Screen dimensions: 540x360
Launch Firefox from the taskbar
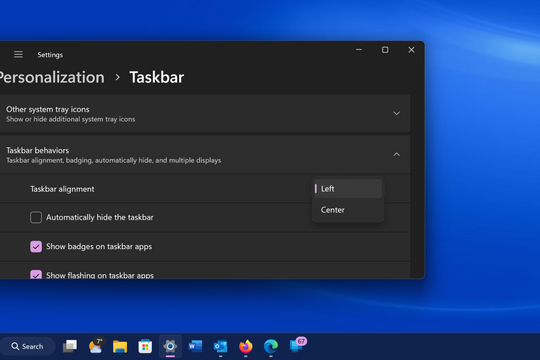(246, 346)
